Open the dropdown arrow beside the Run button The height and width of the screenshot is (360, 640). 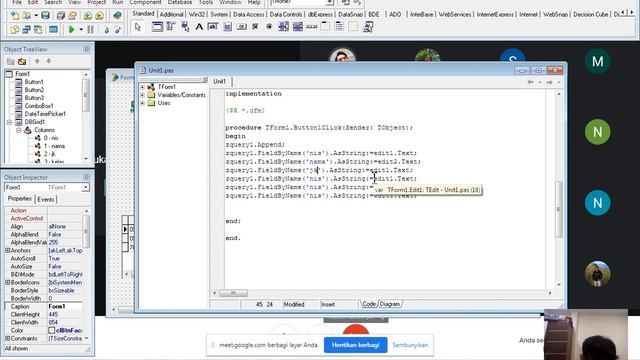[x=81, y=29]
